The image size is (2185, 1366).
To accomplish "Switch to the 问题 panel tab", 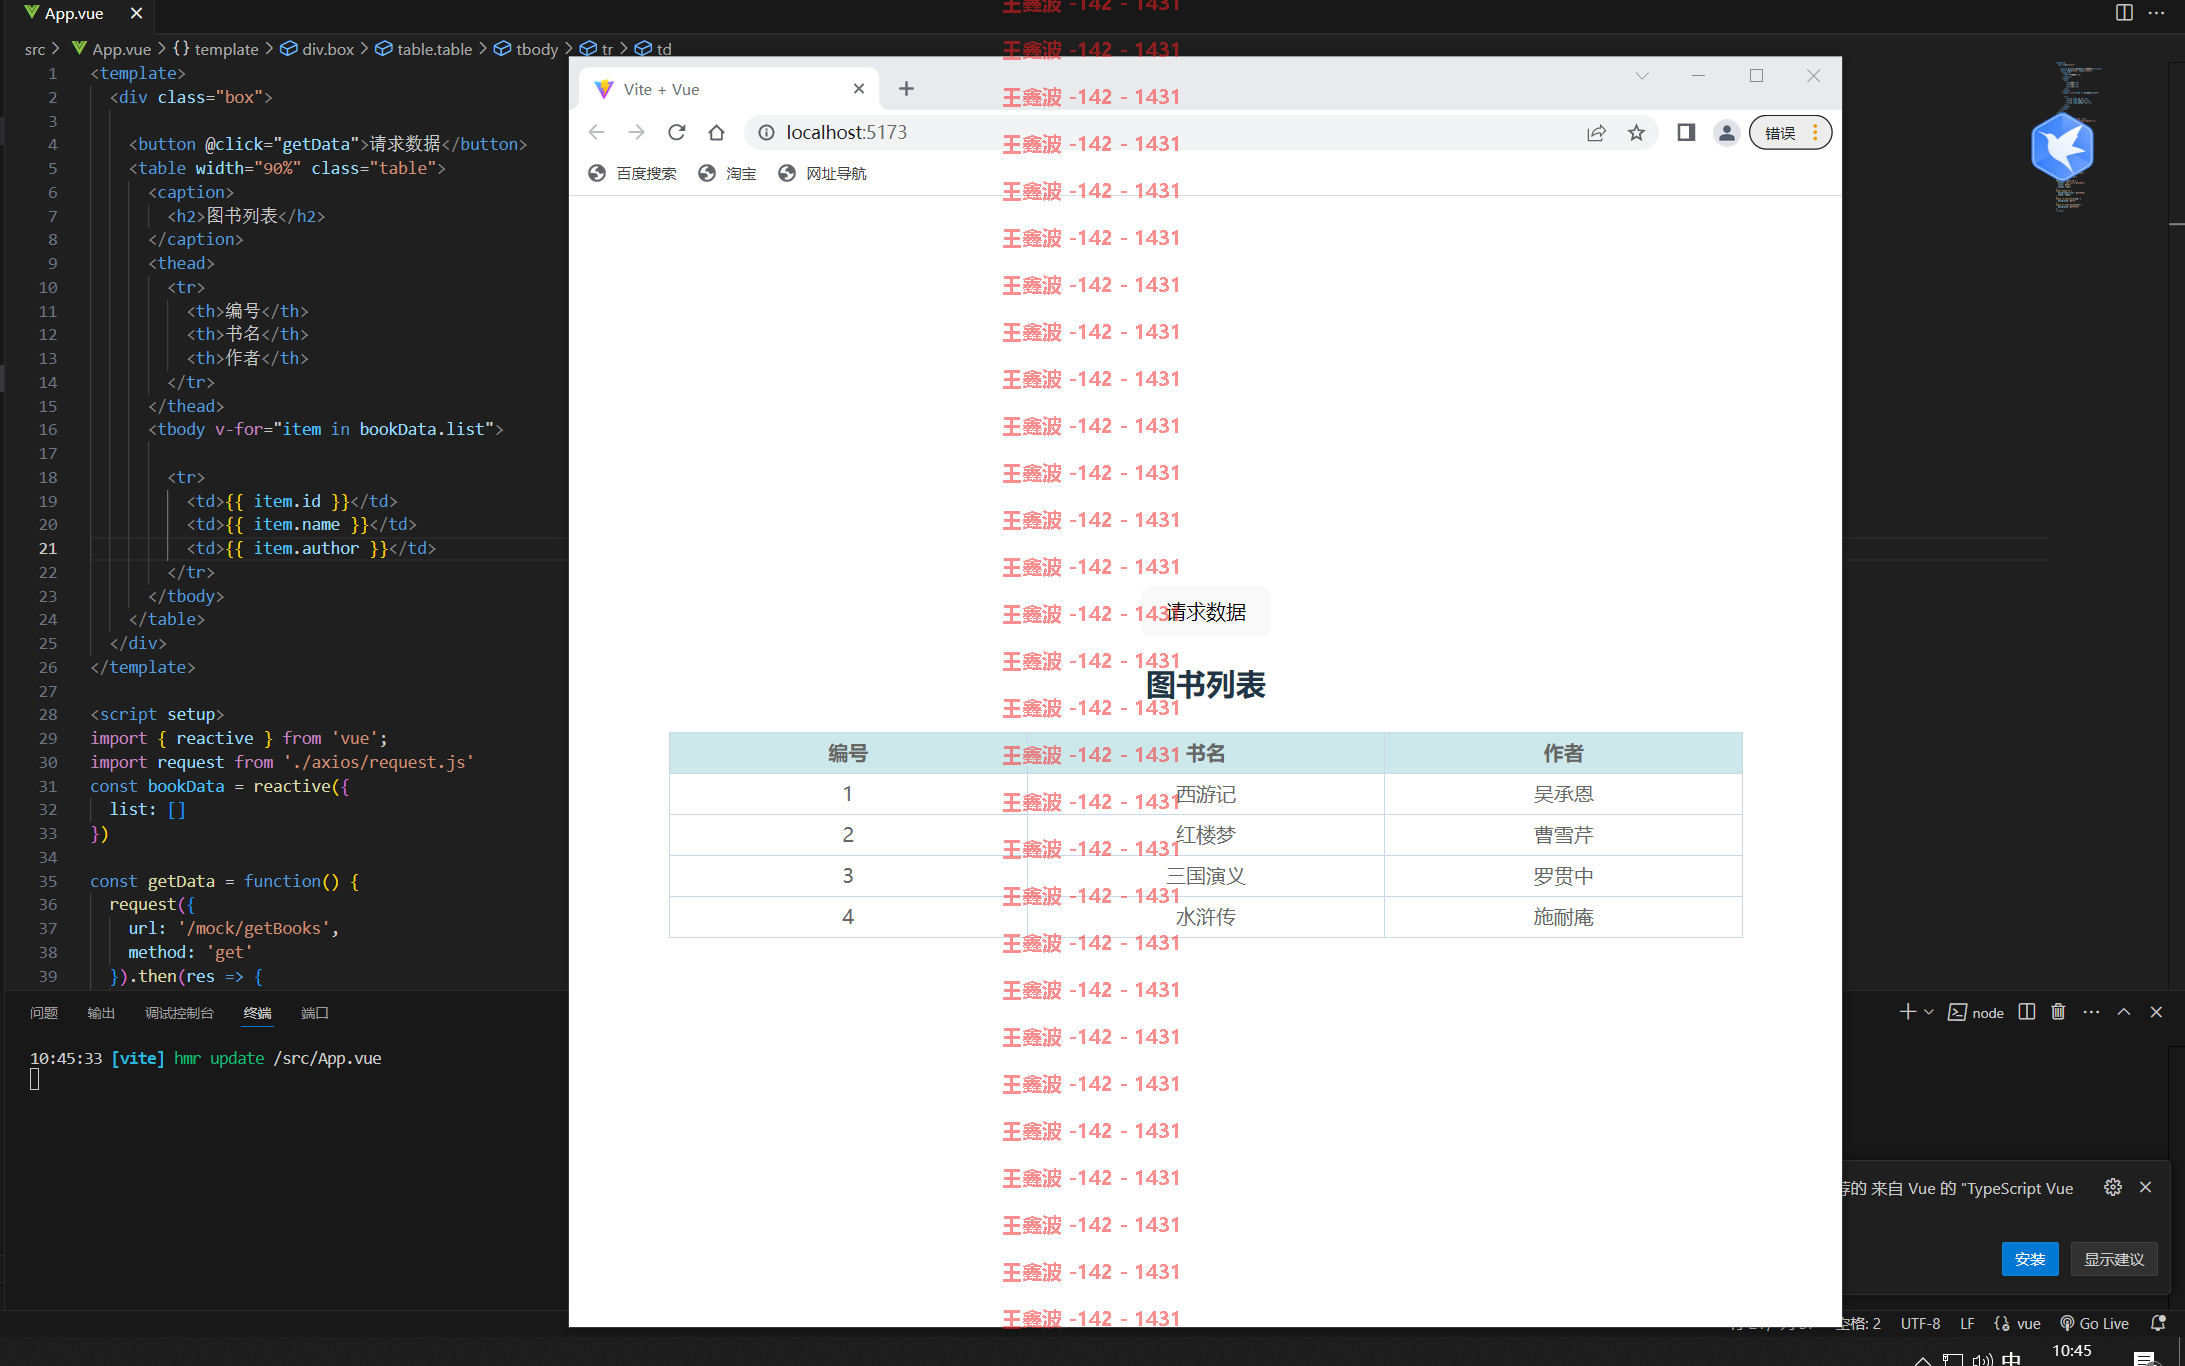I will (x=44, y=1013).
